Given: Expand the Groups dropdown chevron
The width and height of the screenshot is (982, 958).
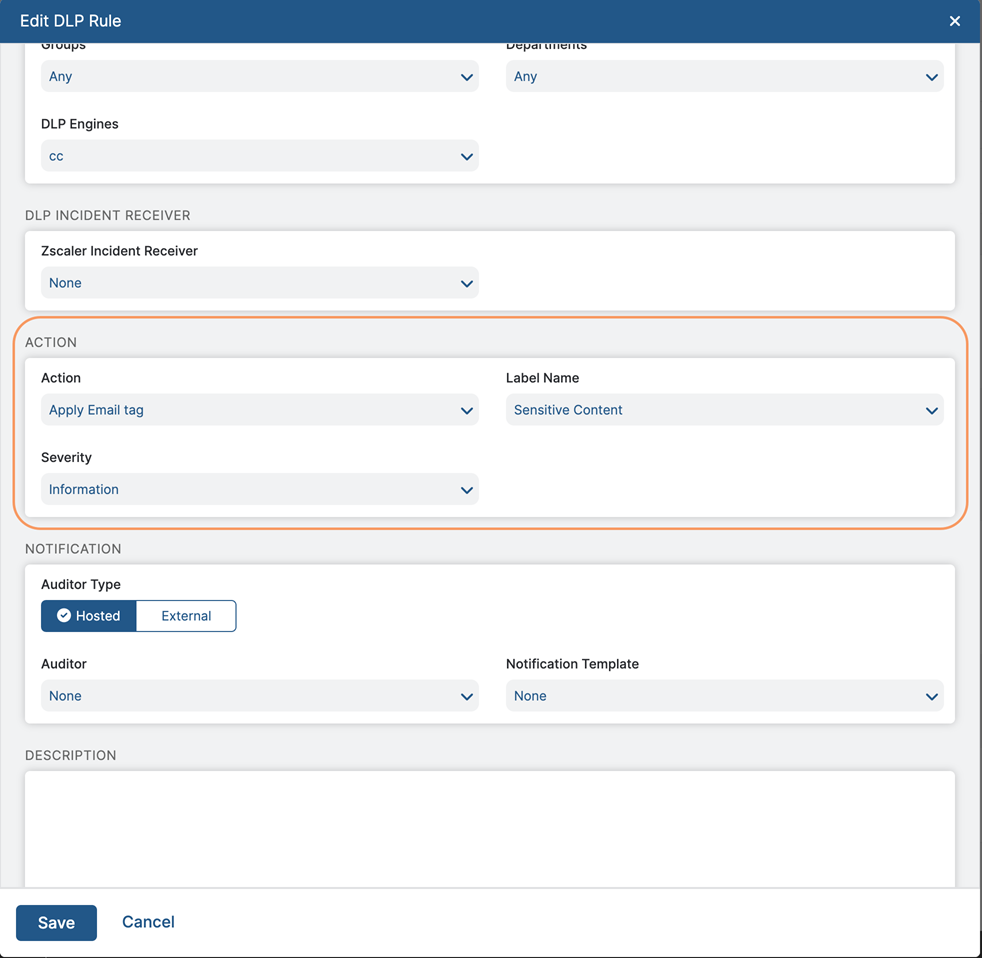Looking at the screenshot, I should coord(466,76).
